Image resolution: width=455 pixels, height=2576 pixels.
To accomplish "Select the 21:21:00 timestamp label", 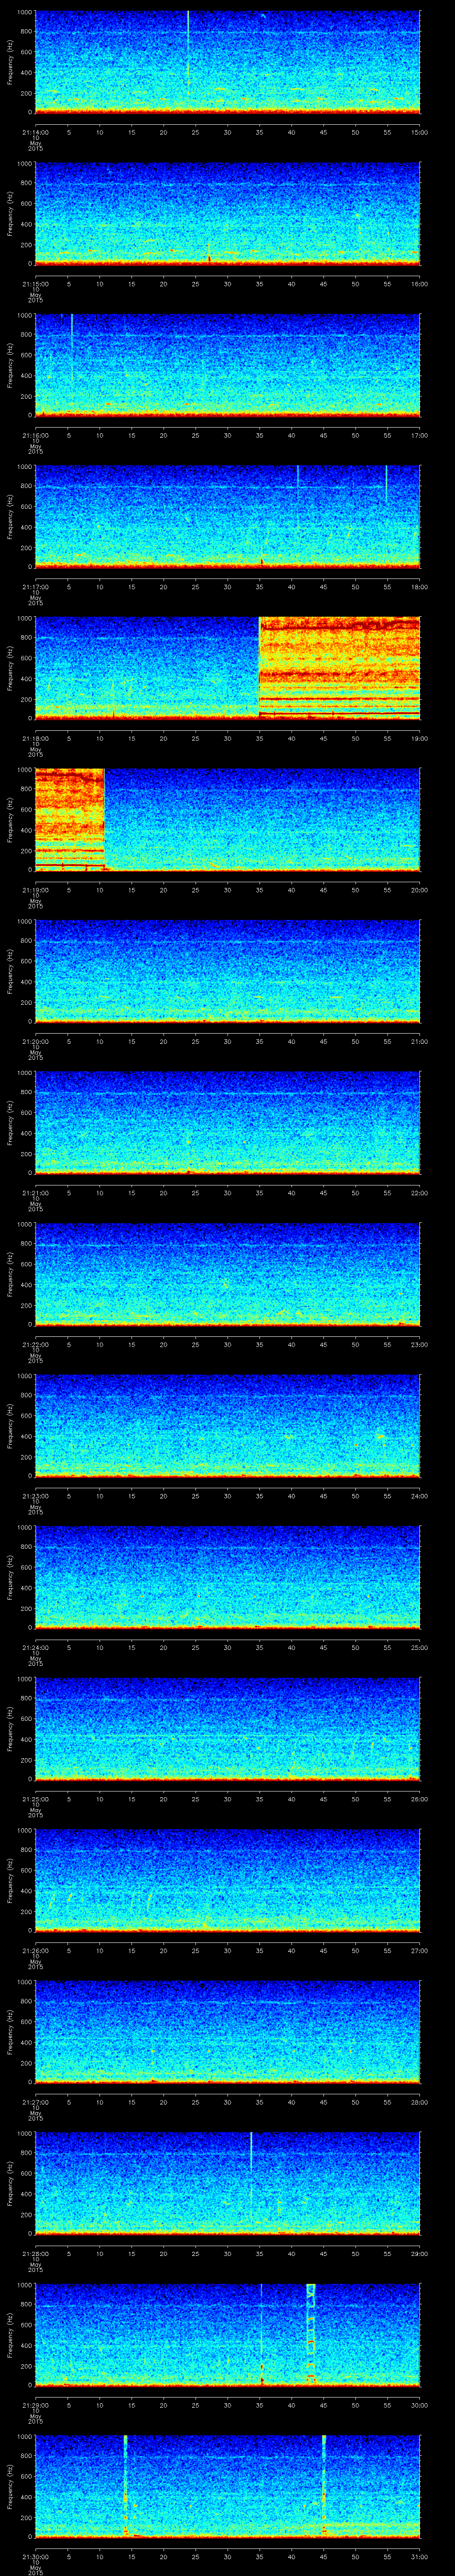I will click(x=35, y=1193).
